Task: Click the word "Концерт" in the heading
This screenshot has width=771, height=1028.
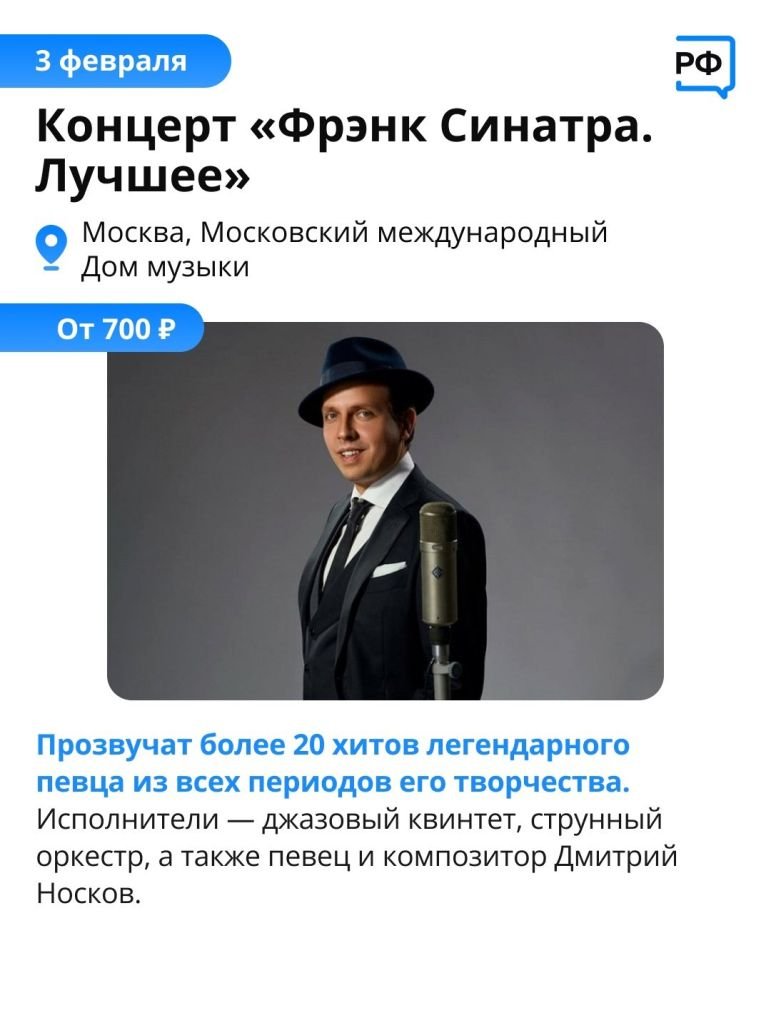Action: tap(136, 126)
